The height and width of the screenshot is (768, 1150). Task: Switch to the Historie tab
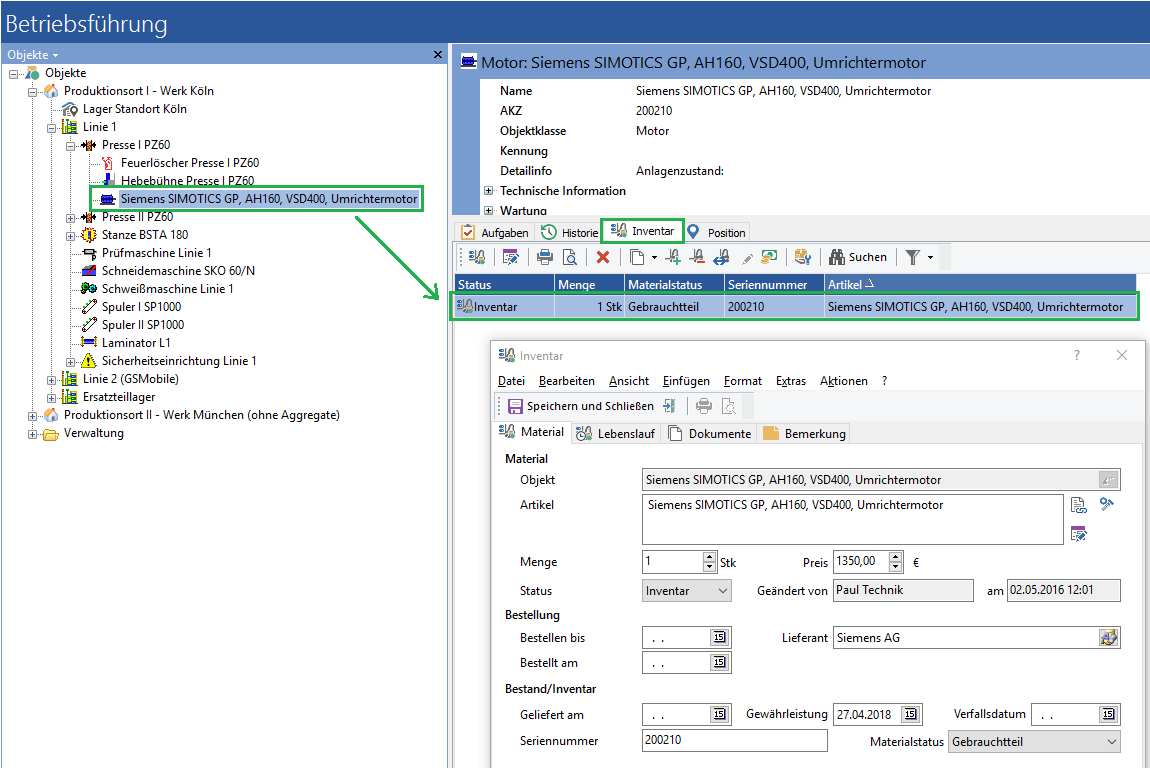(569, 233)
